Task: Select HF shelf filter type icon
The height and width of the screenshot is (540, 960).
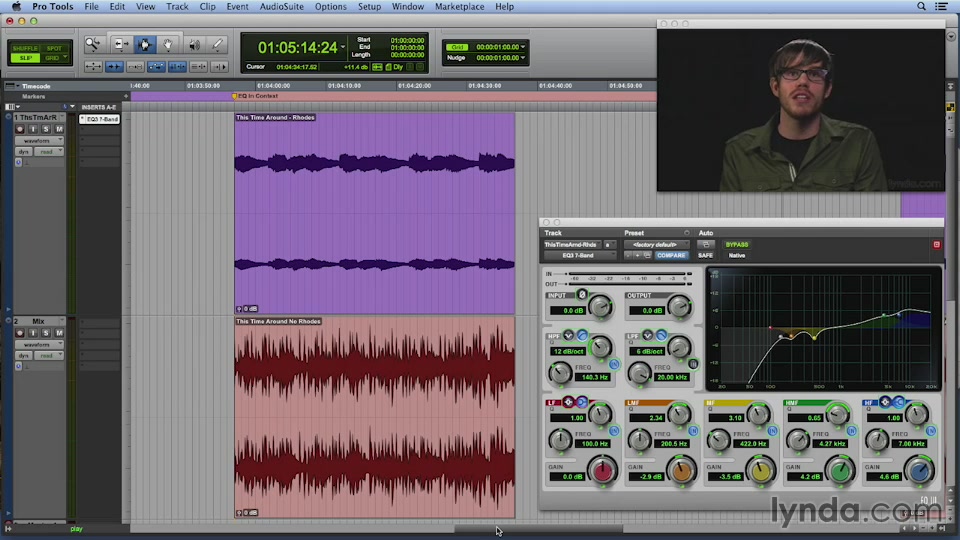Action: click(x=898, y=402)
